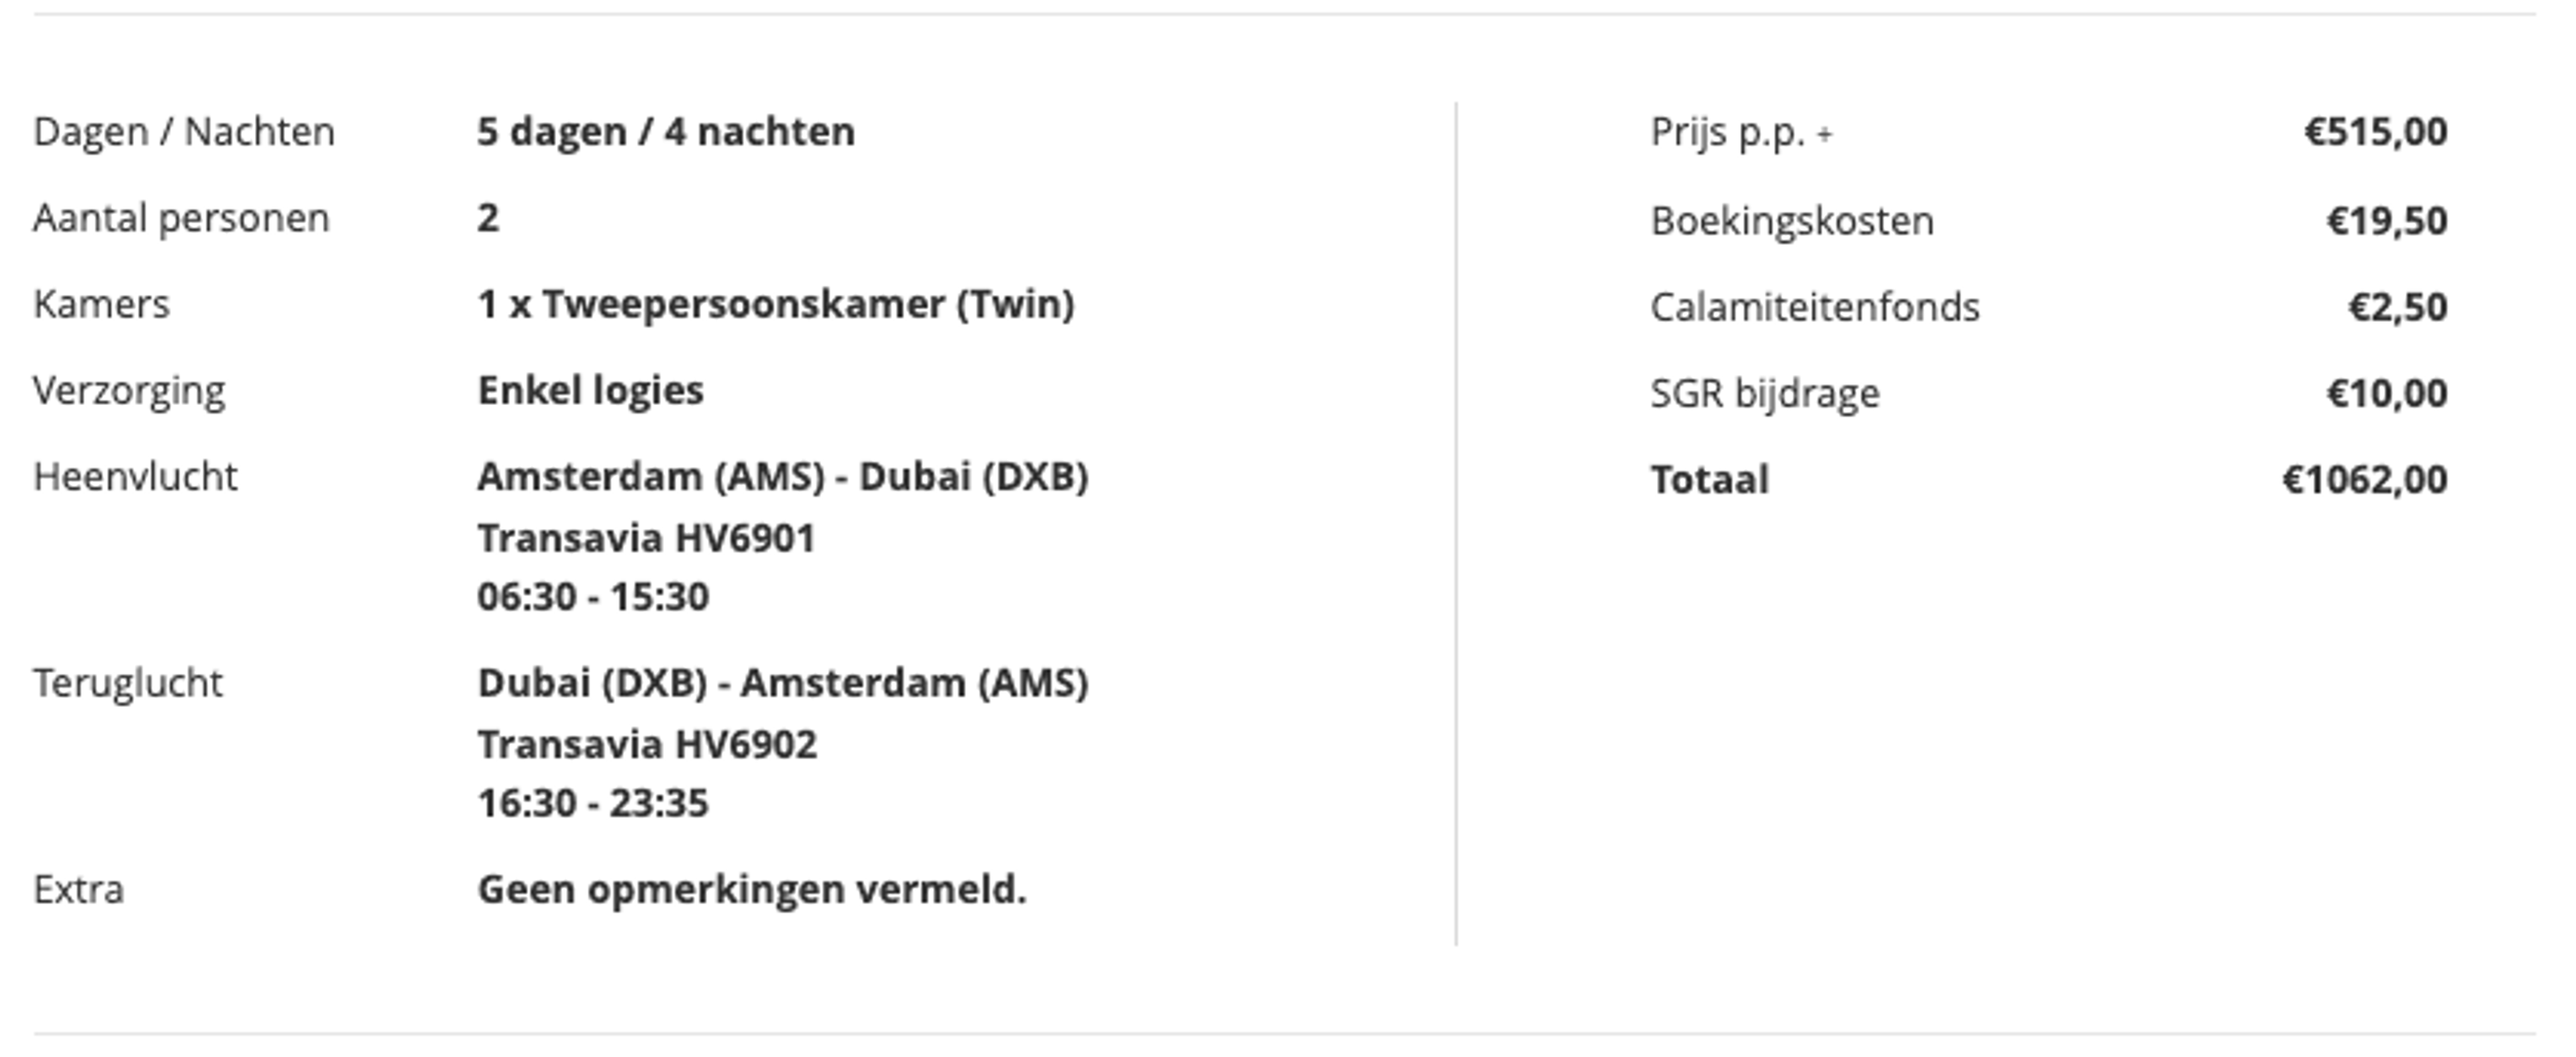Select the €19,50 booking costs amount
Image resolution: width=2576 pixels, height=1057 pixels.
pyautogui.click(x=2387, y=220)
